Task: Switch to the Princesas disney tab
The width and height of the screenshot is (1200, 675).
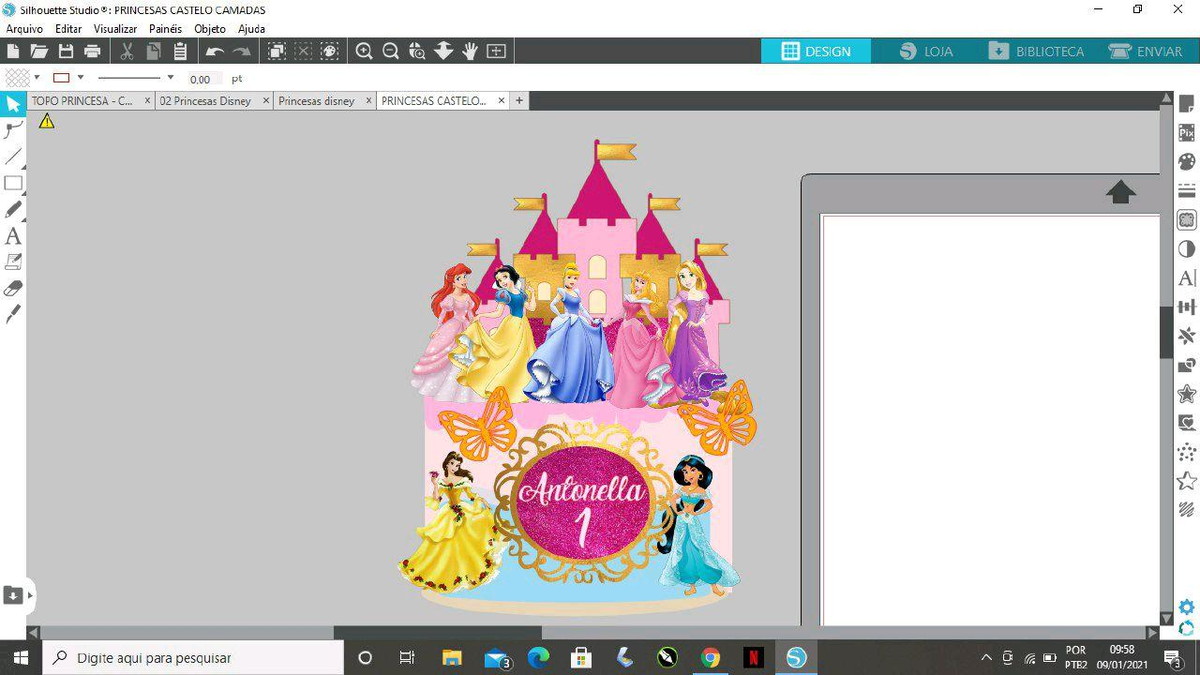Action: pos(317,101)
